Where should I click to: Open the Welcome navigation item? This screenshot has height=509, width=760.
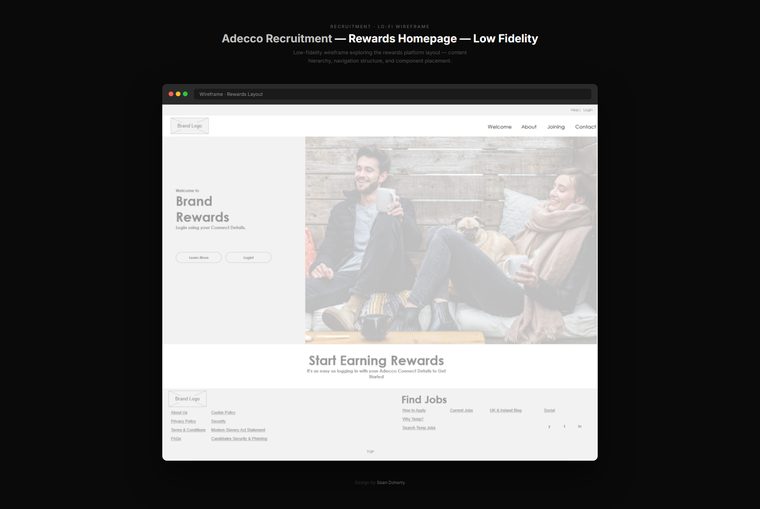pyautogui.click(x=499, y=127)
